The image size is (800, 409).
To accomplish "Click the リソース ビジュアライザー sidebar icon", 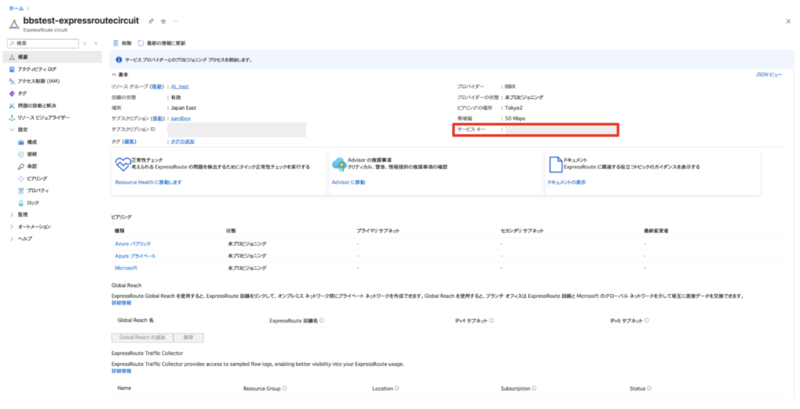I will (x=12, y=118).
